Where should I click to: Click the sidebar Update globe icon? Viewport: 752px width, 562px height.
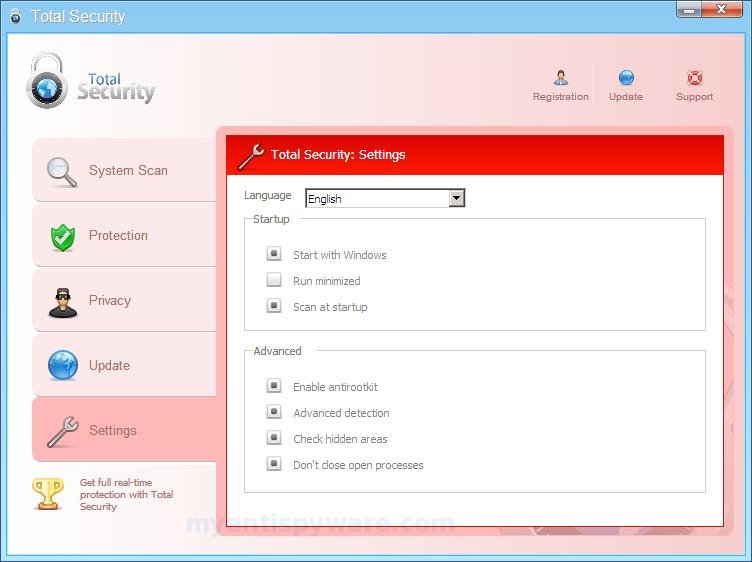click(x=63, y=365)
